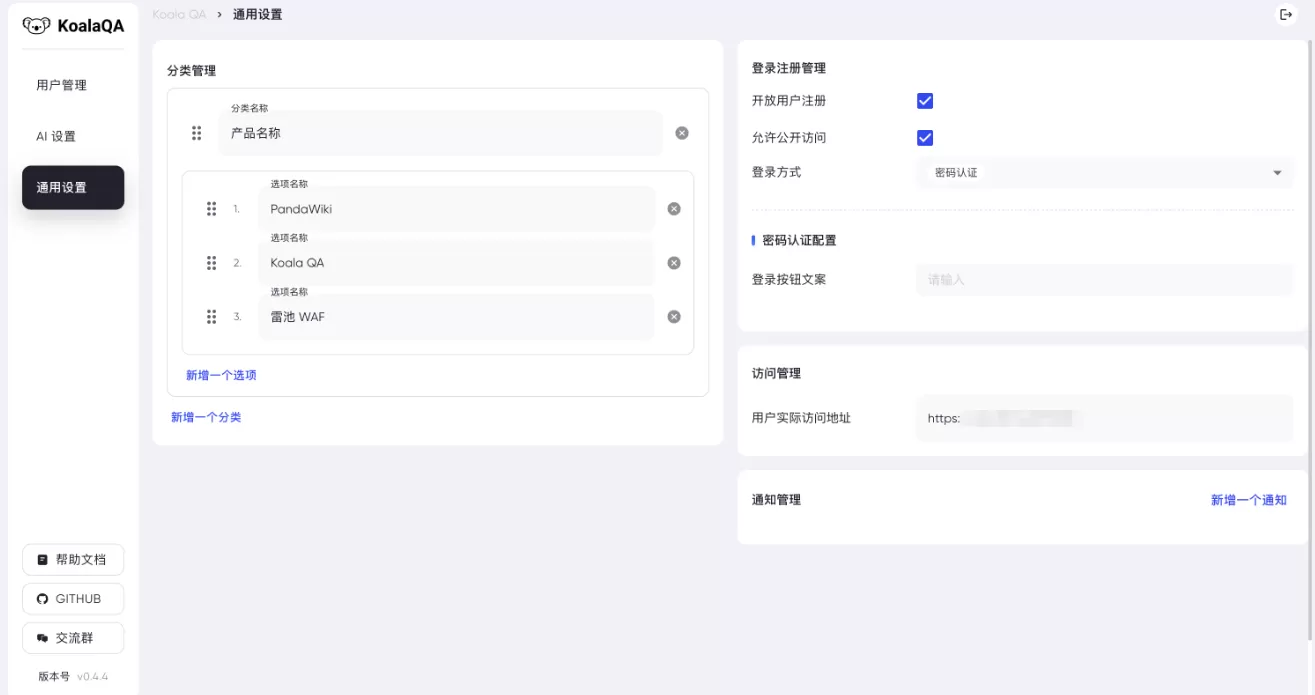Screen dimensions: 1315x695
Task: Toggle 允许公开访问 off
Action: pyautogui.click(x=924, y=137)
